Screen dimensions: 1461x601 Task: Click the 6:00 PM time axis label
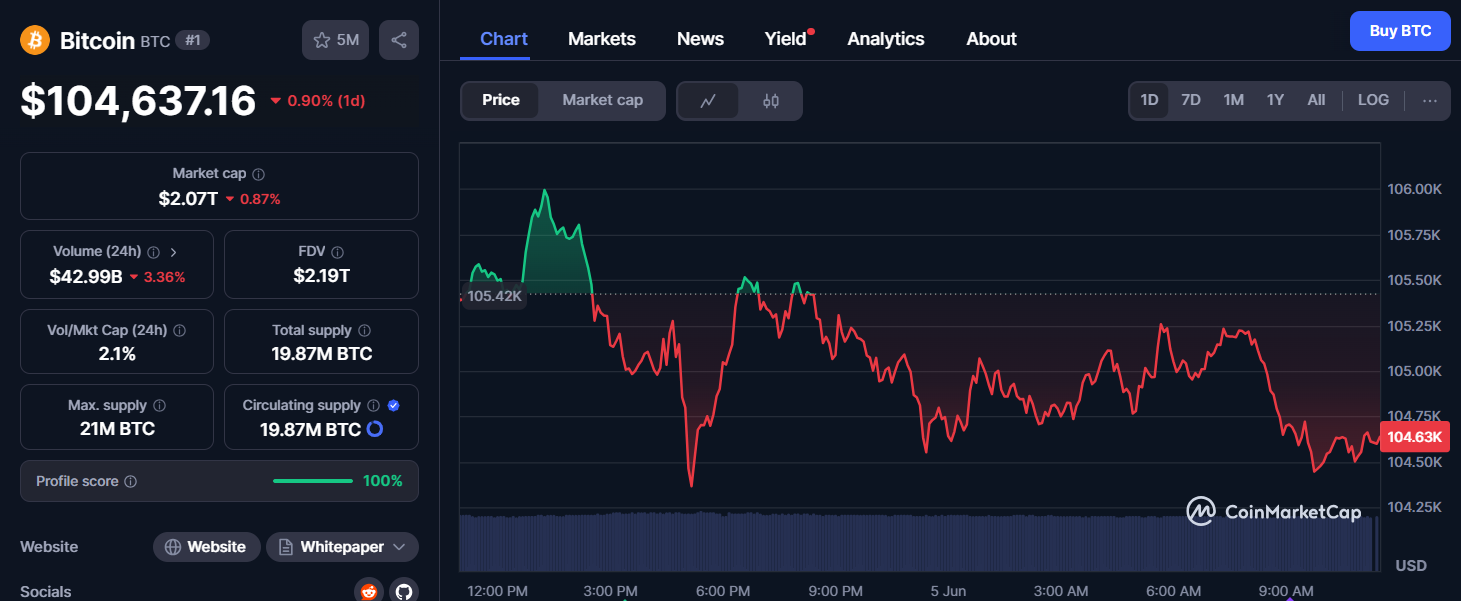723,591
